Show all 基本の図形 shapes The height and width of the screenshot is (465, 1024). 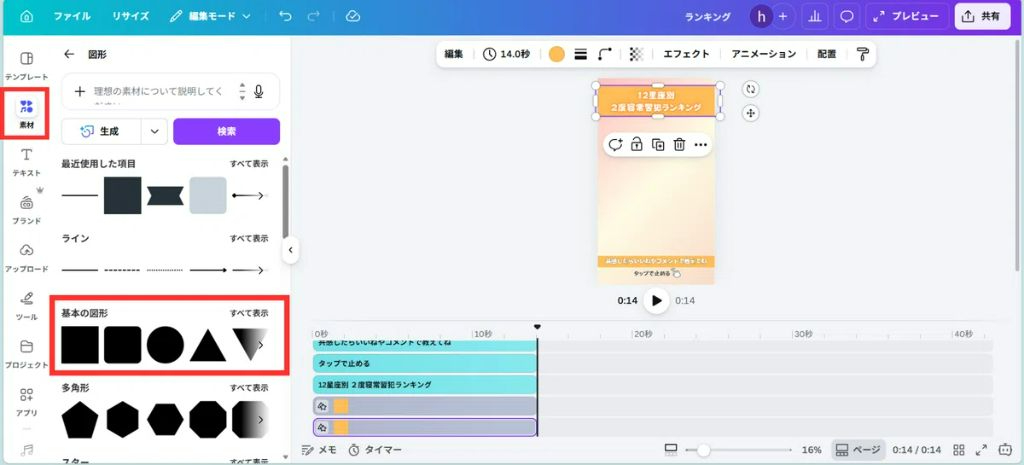coord(249,313)
